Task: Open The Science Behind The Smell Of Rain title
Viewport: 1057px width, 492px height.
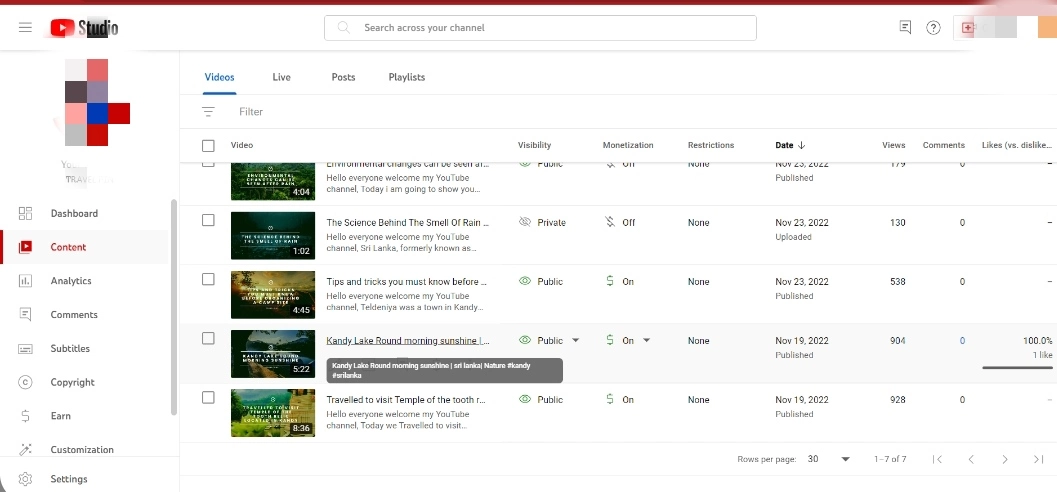Action: tap(408, 222)
